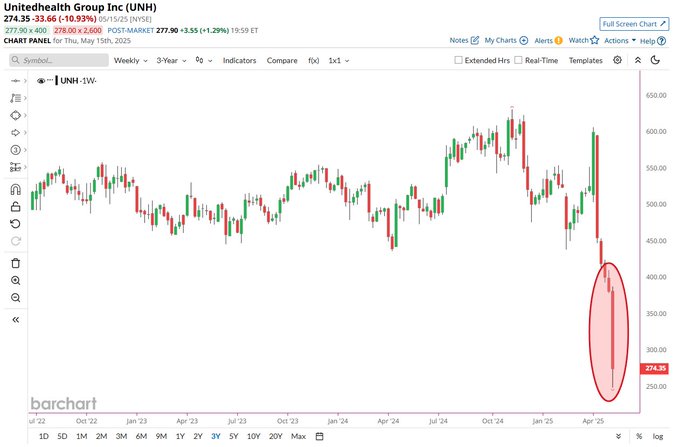Open the numbered wave pattern tool
This screenshot has width=680, height=447.
click(x=15, y=150)
